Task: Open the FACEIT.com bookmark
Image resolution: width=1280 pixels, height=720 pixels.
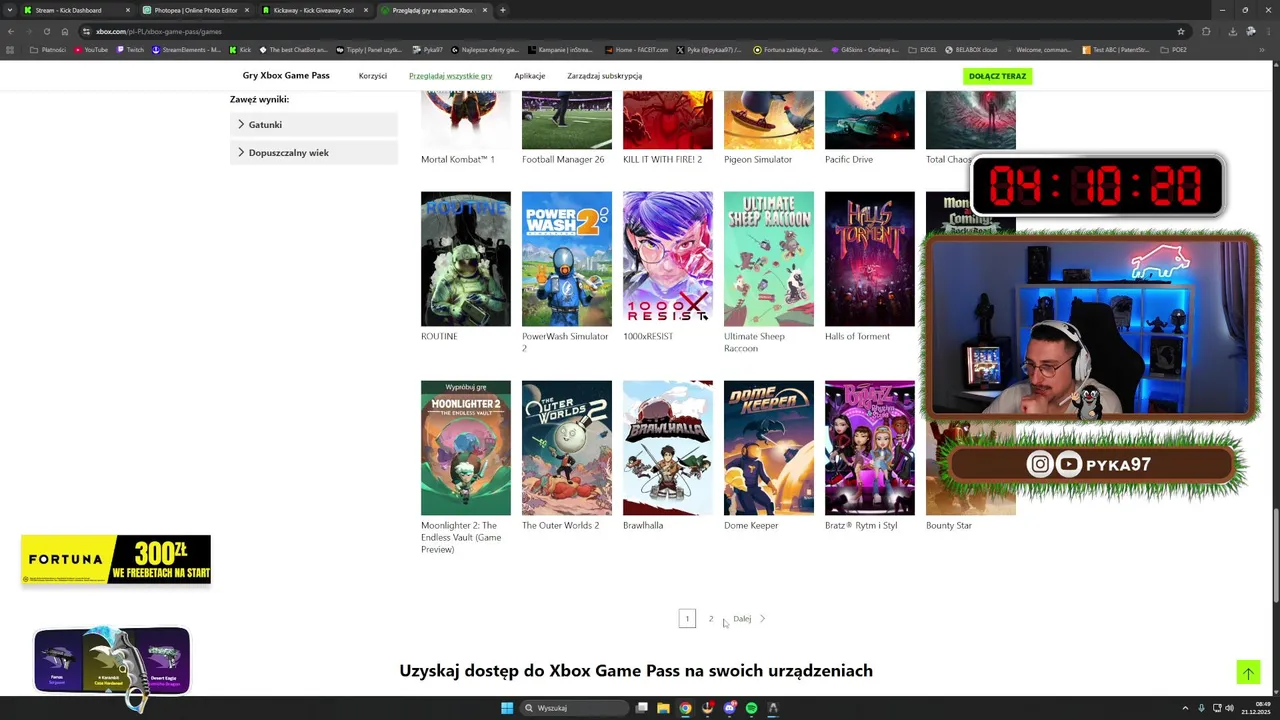Action: point(634,49)
